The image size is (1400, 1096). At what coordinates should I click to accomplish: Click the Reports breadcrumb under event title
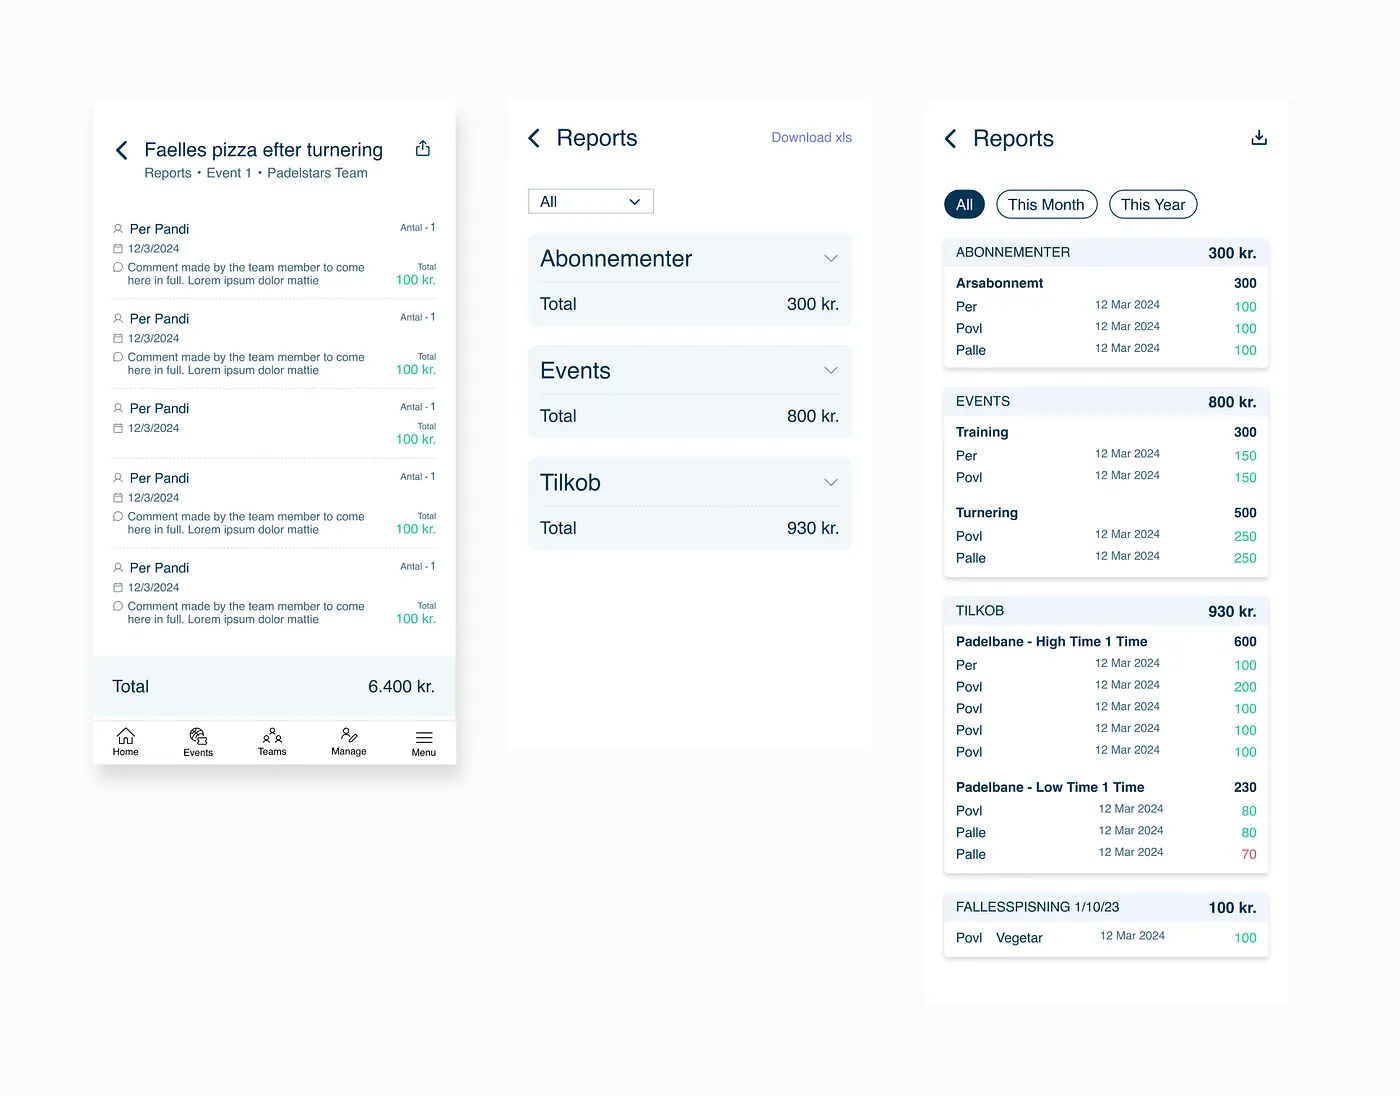coord(168,173)
